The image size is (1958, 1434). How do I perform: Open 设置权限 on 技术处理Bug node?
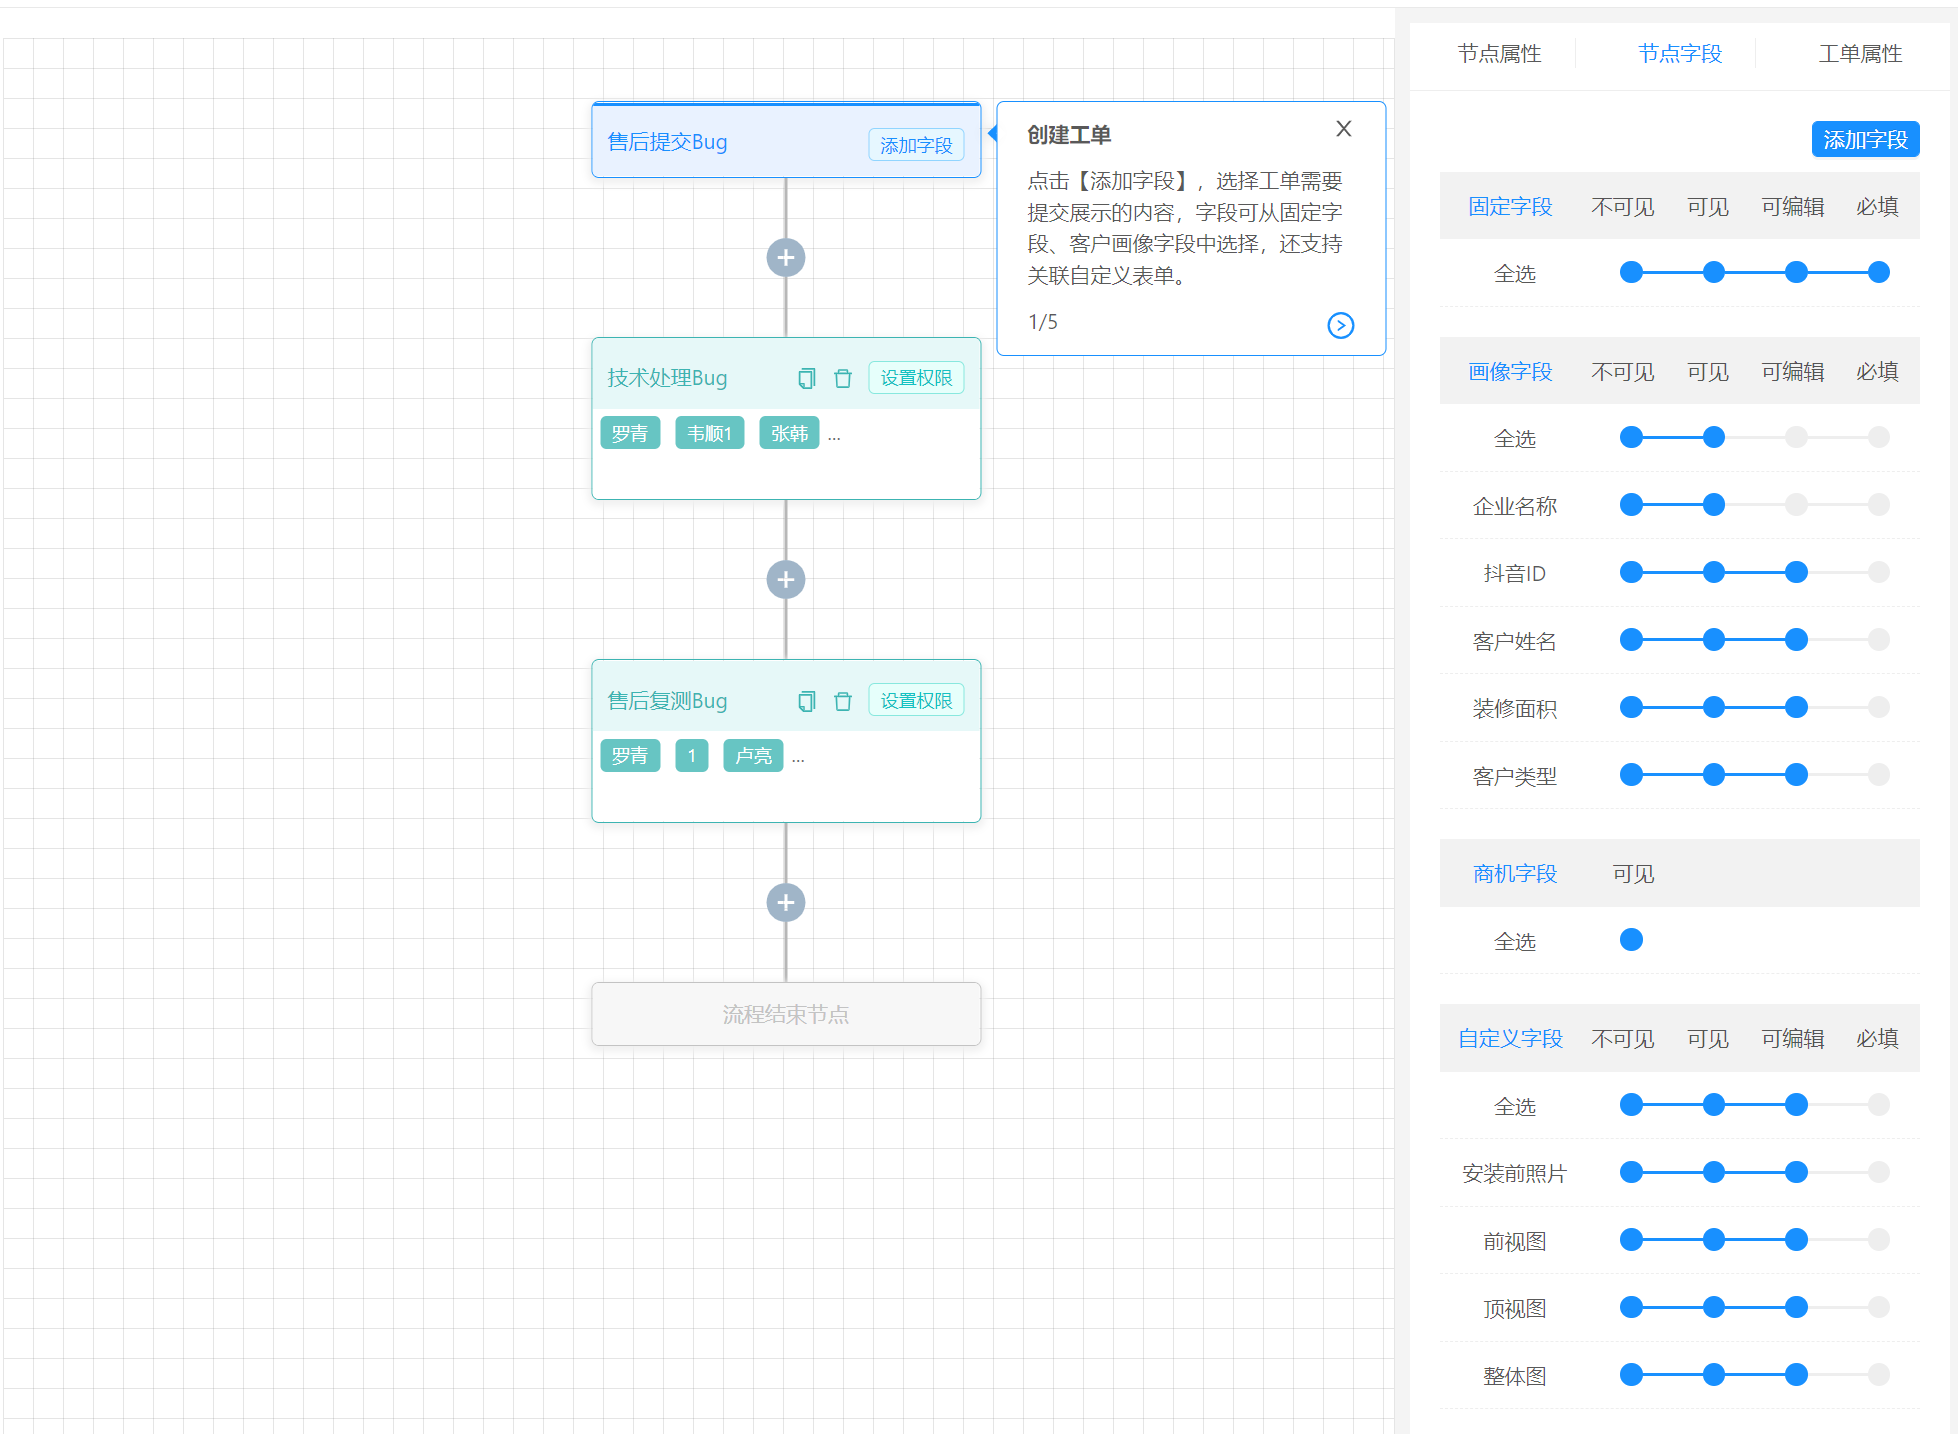coord(916,378)
